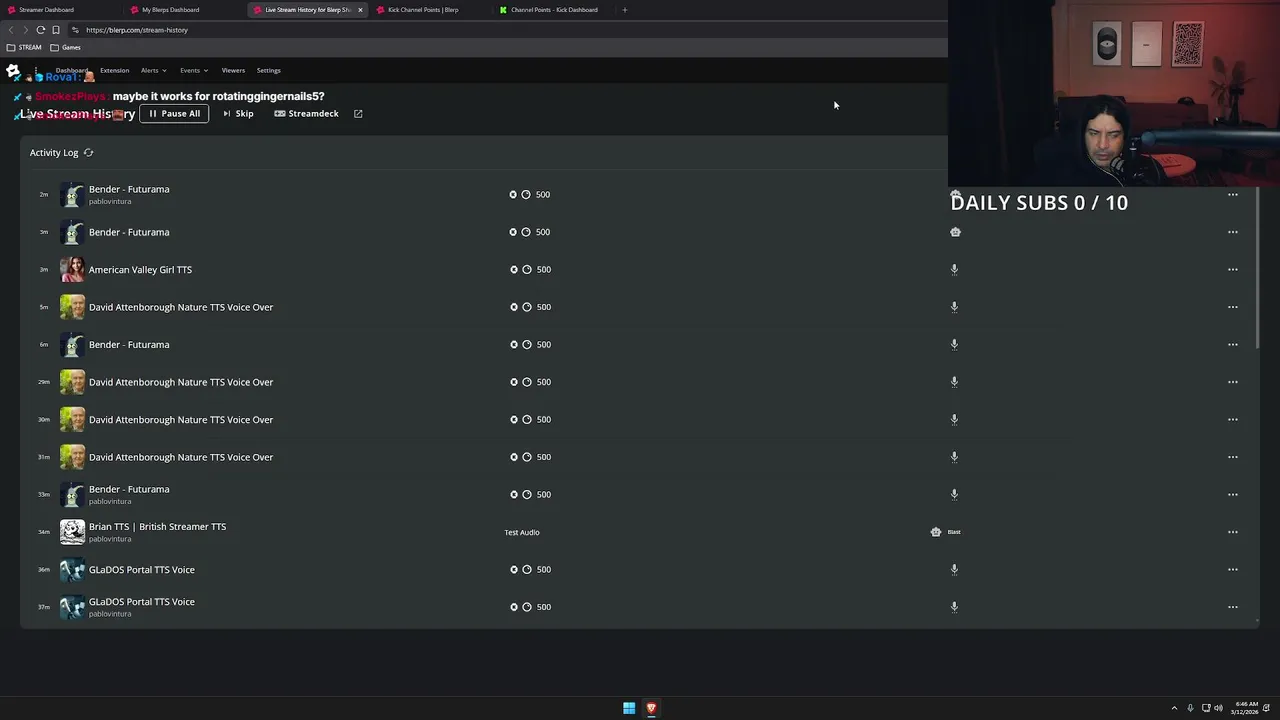Open more options for 36m GLaDOS row
The image size is (1280, 720).
tap(1233, 569)
